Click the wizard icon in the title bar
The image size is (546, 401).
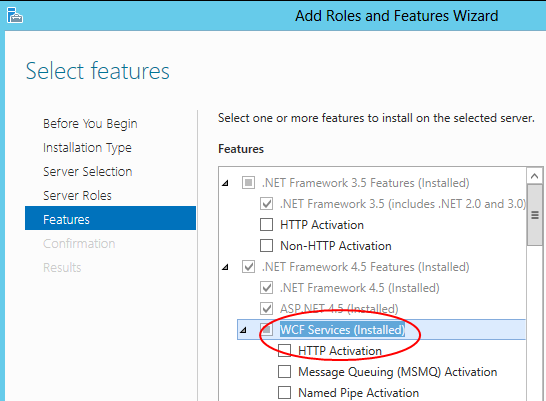pyautogui.click(x=15, y=15)
